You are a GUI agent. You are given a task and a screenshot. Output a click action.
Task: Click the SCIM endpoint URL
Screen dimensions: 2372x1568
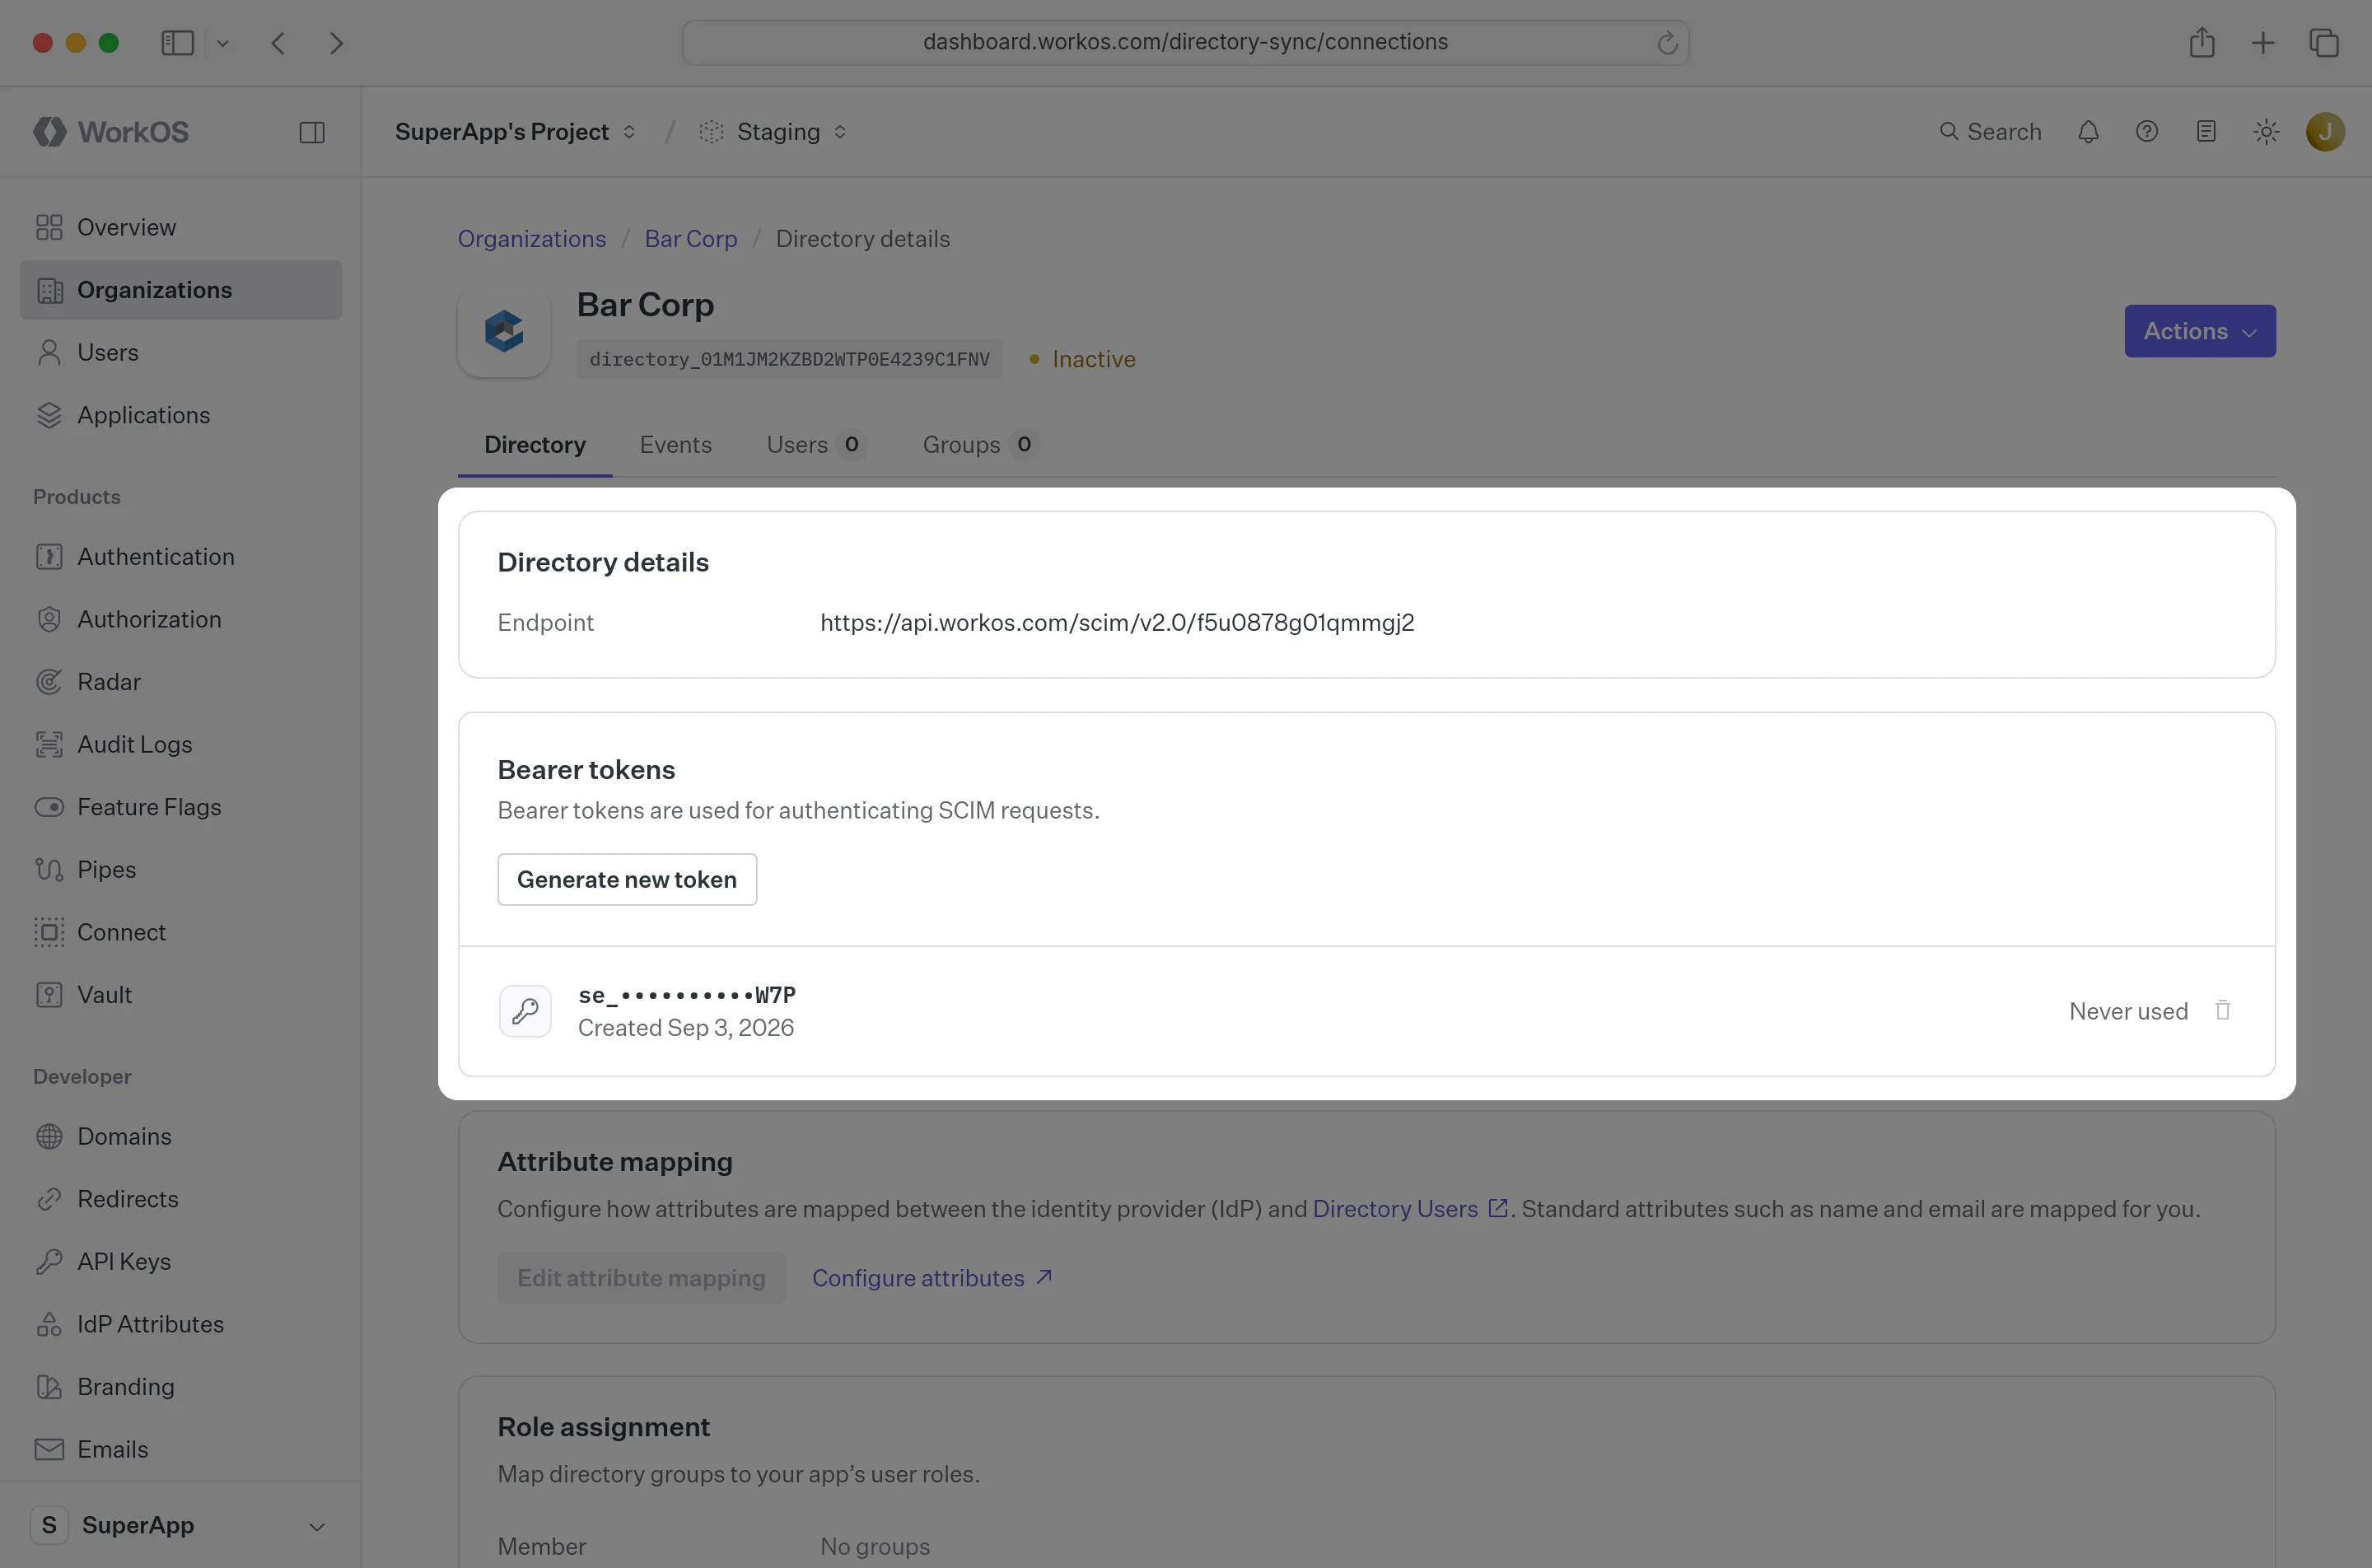click(1117, 623)
